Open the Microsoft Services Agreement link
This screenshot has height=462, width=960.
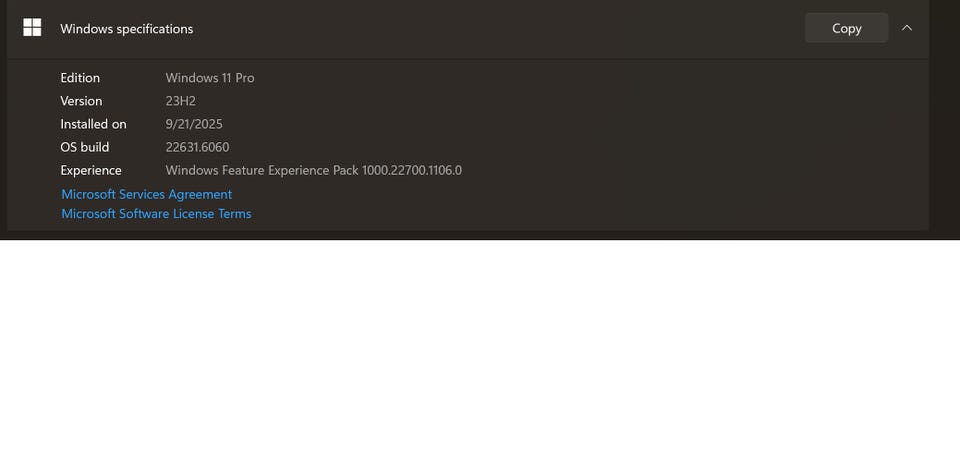(x=146, y=194)
